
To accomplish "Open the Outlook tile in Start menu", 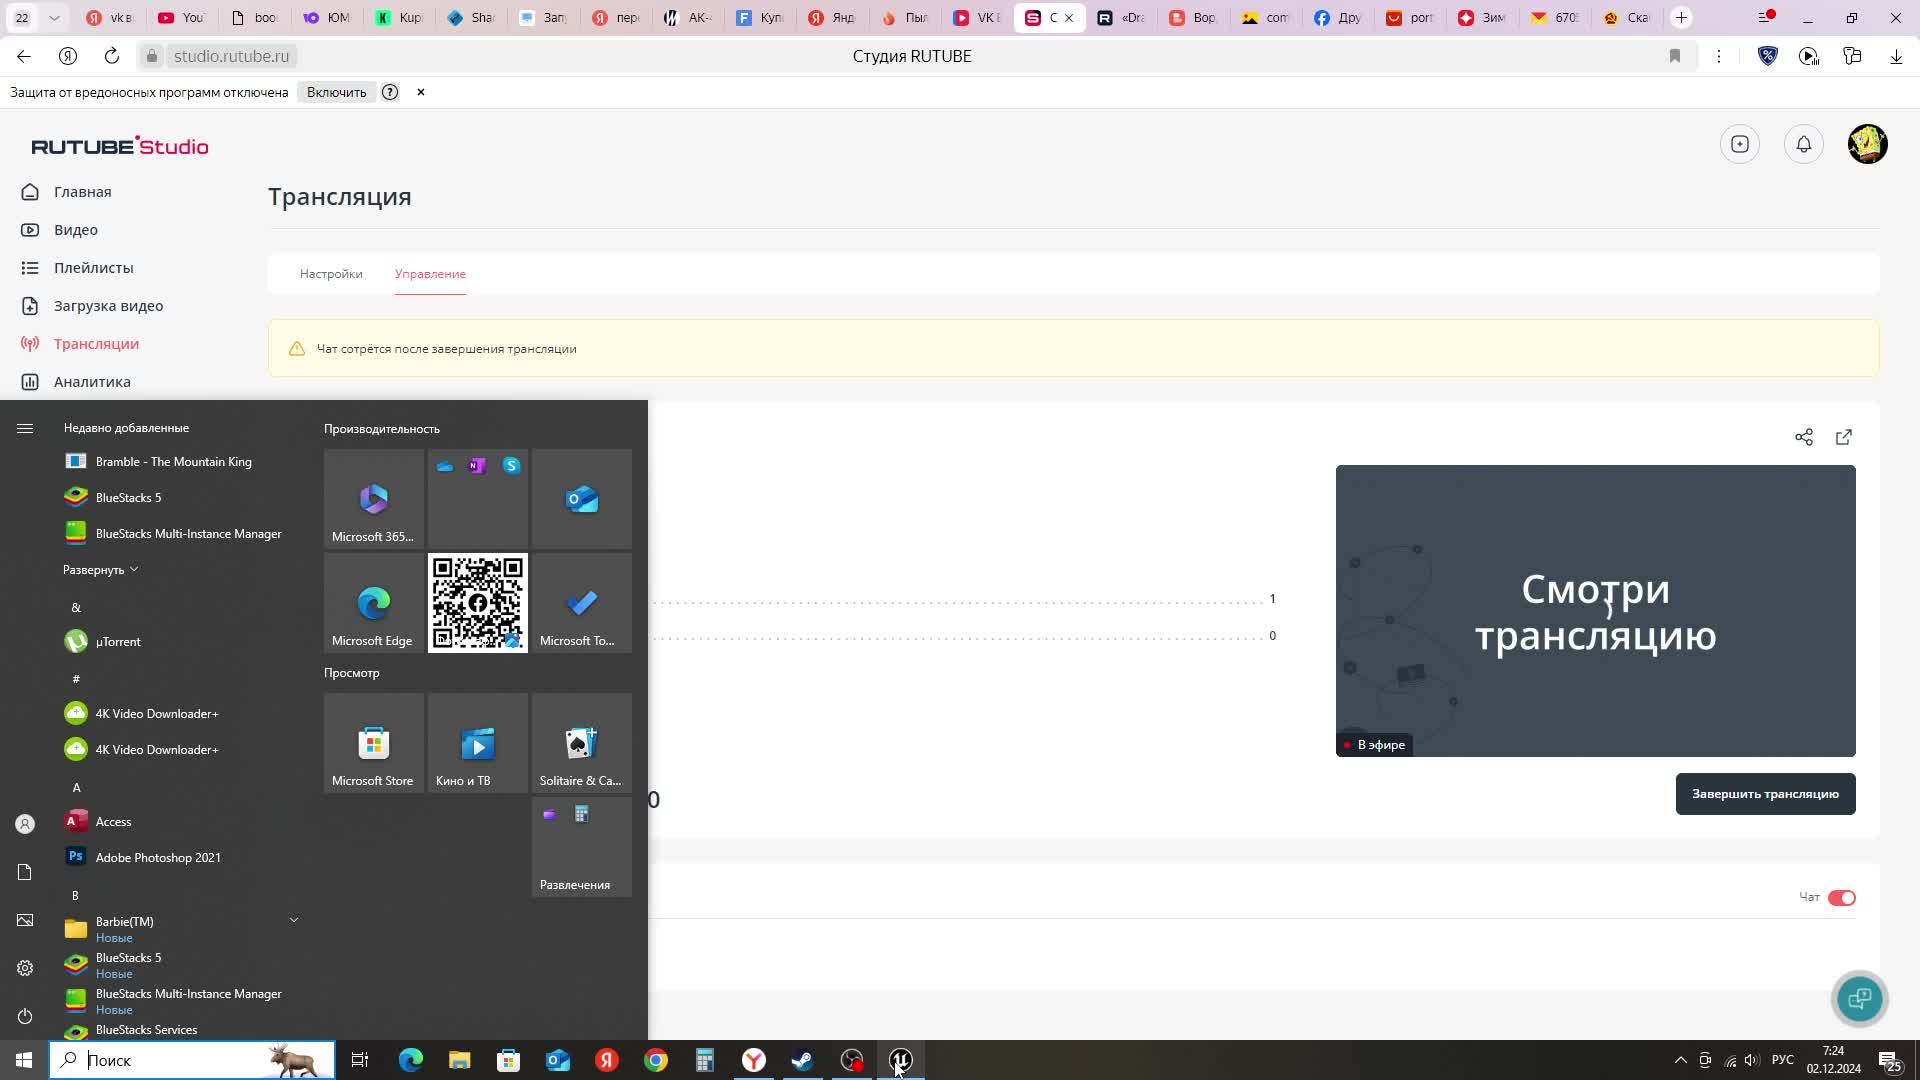I will coord(582,498).
